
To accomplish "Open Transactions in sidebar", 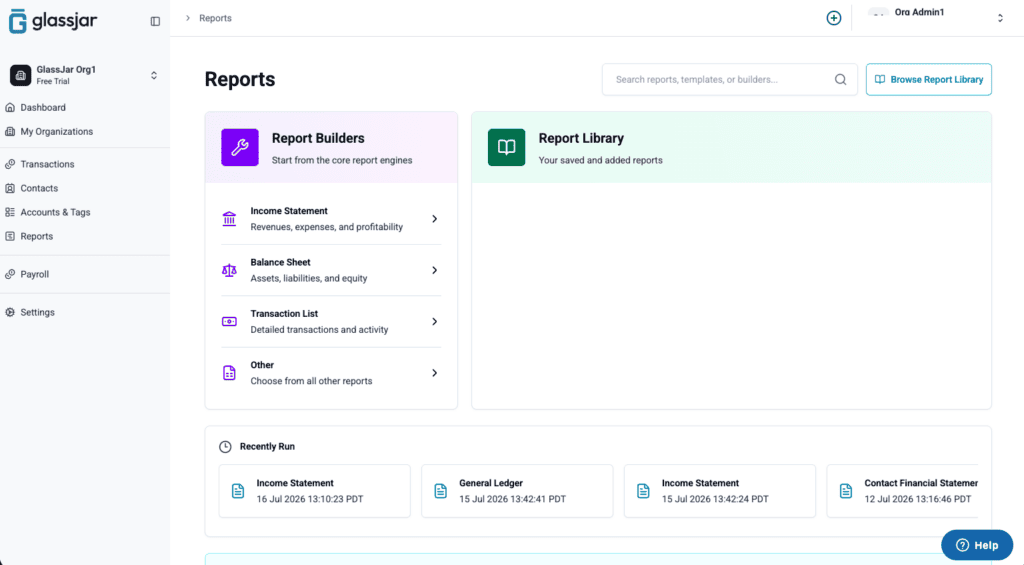I will click(x=47, y=164).
